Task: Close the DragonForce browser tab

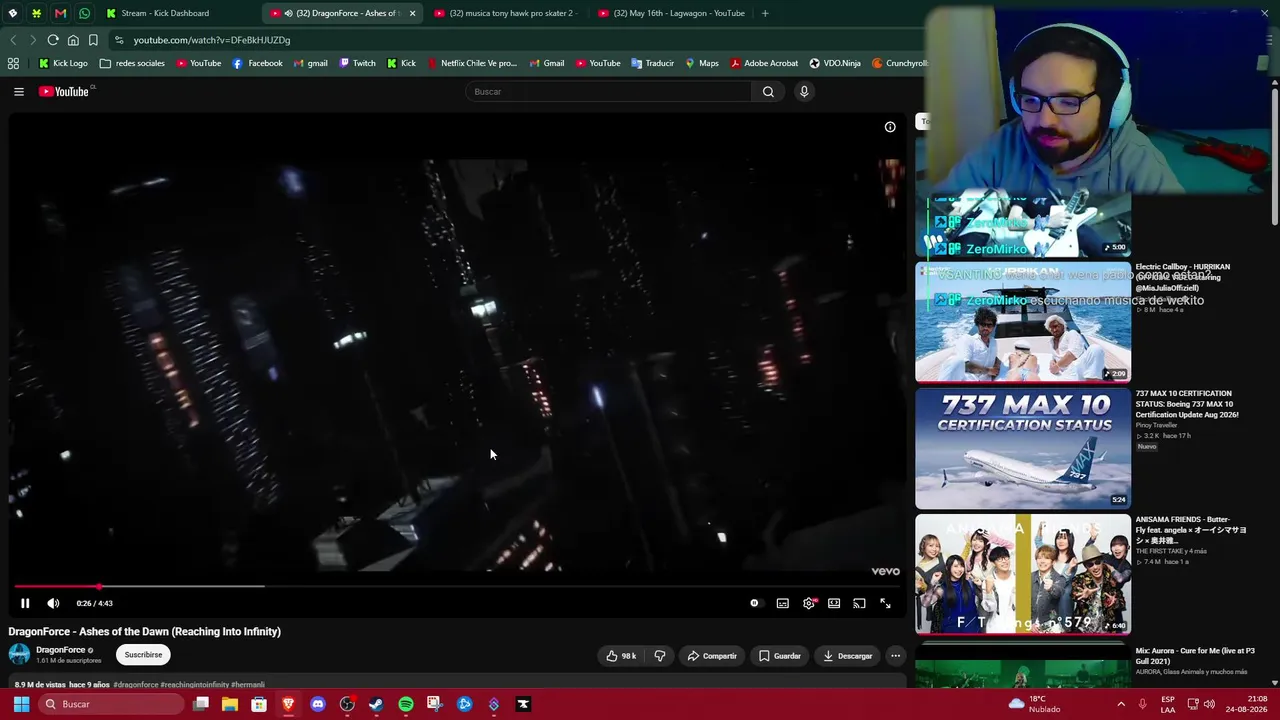Action: [x=412, y=13]
